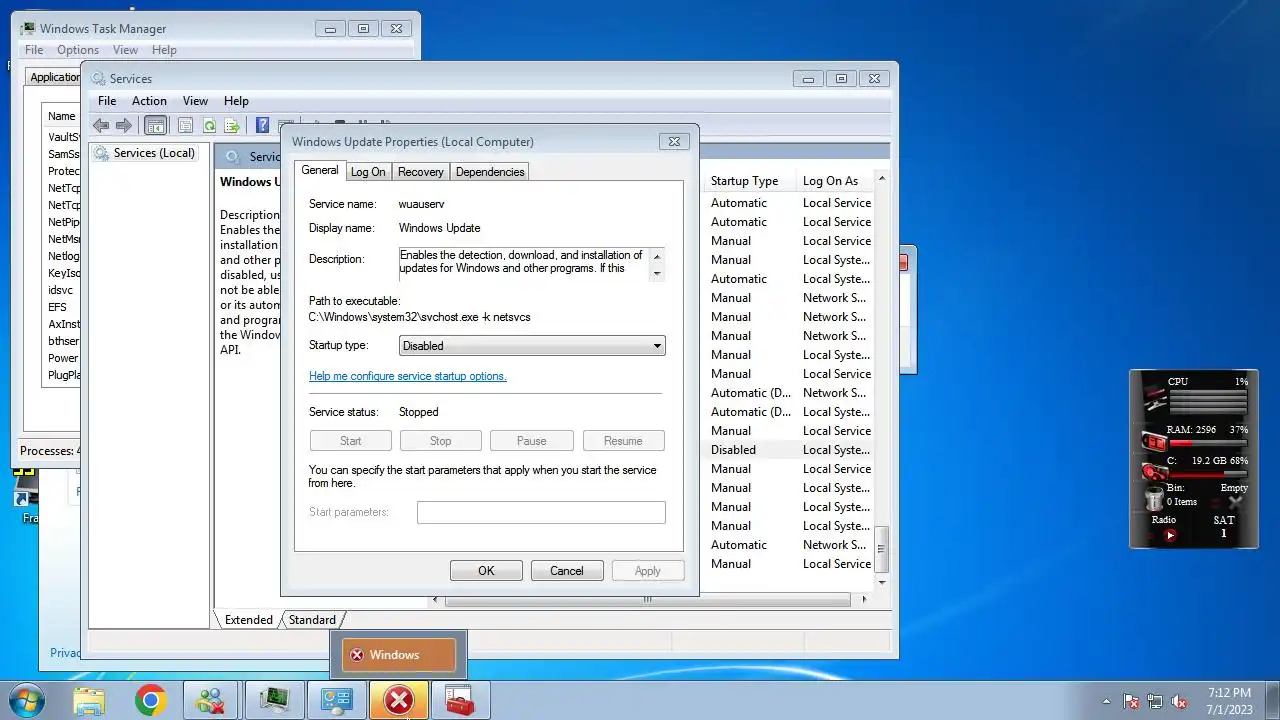This screenshot has height=720, width=1280.
Task: Open Task Manager File menu
Action: coord(33,50)
